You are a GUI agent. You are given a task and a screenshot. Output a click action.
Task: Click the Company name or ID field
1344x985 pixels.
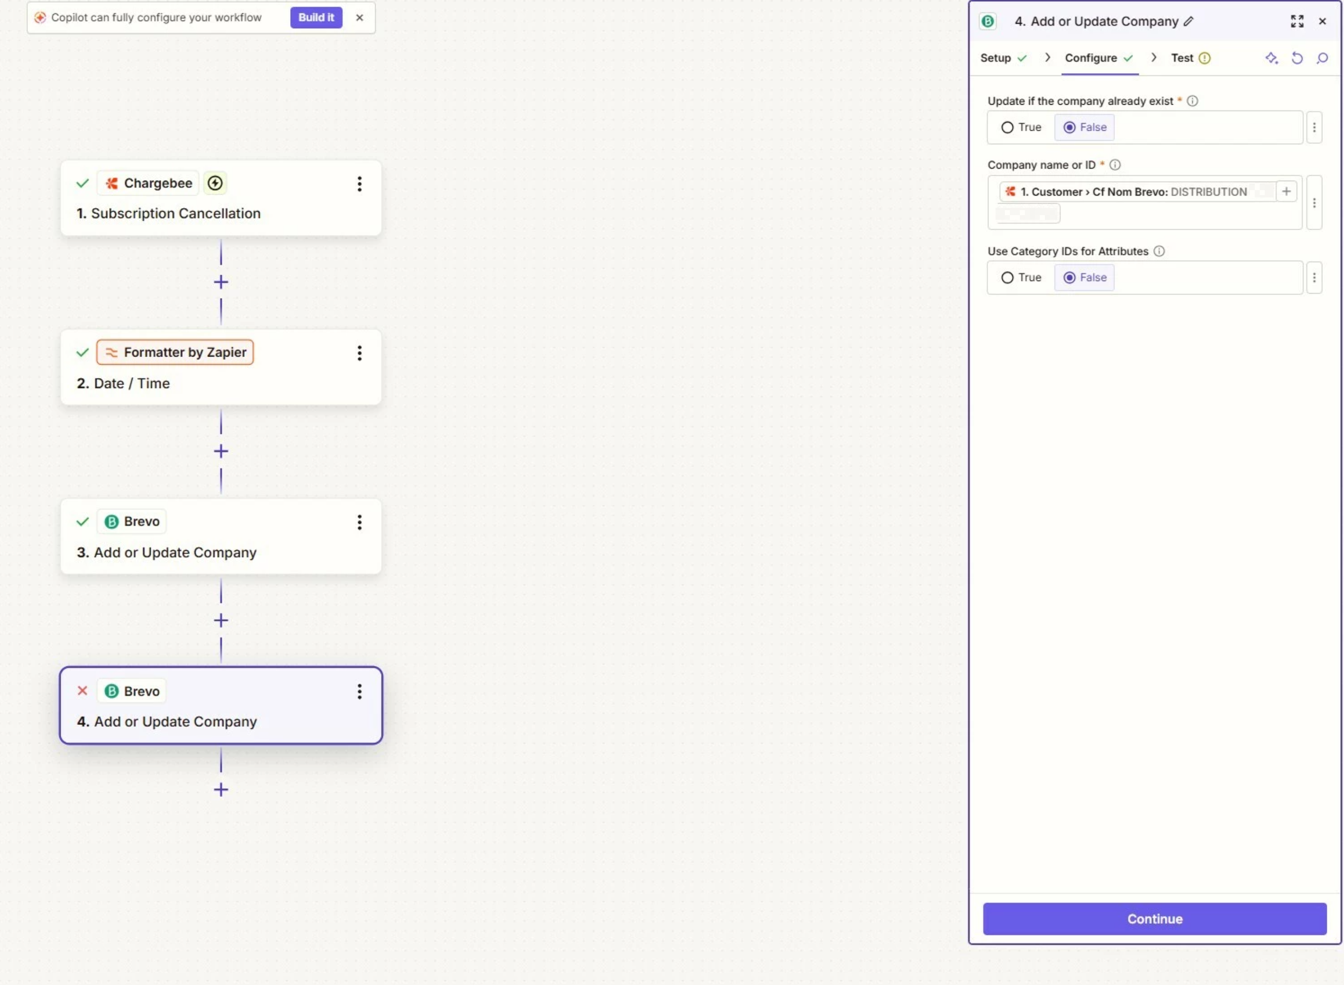tap(1144, 202)
